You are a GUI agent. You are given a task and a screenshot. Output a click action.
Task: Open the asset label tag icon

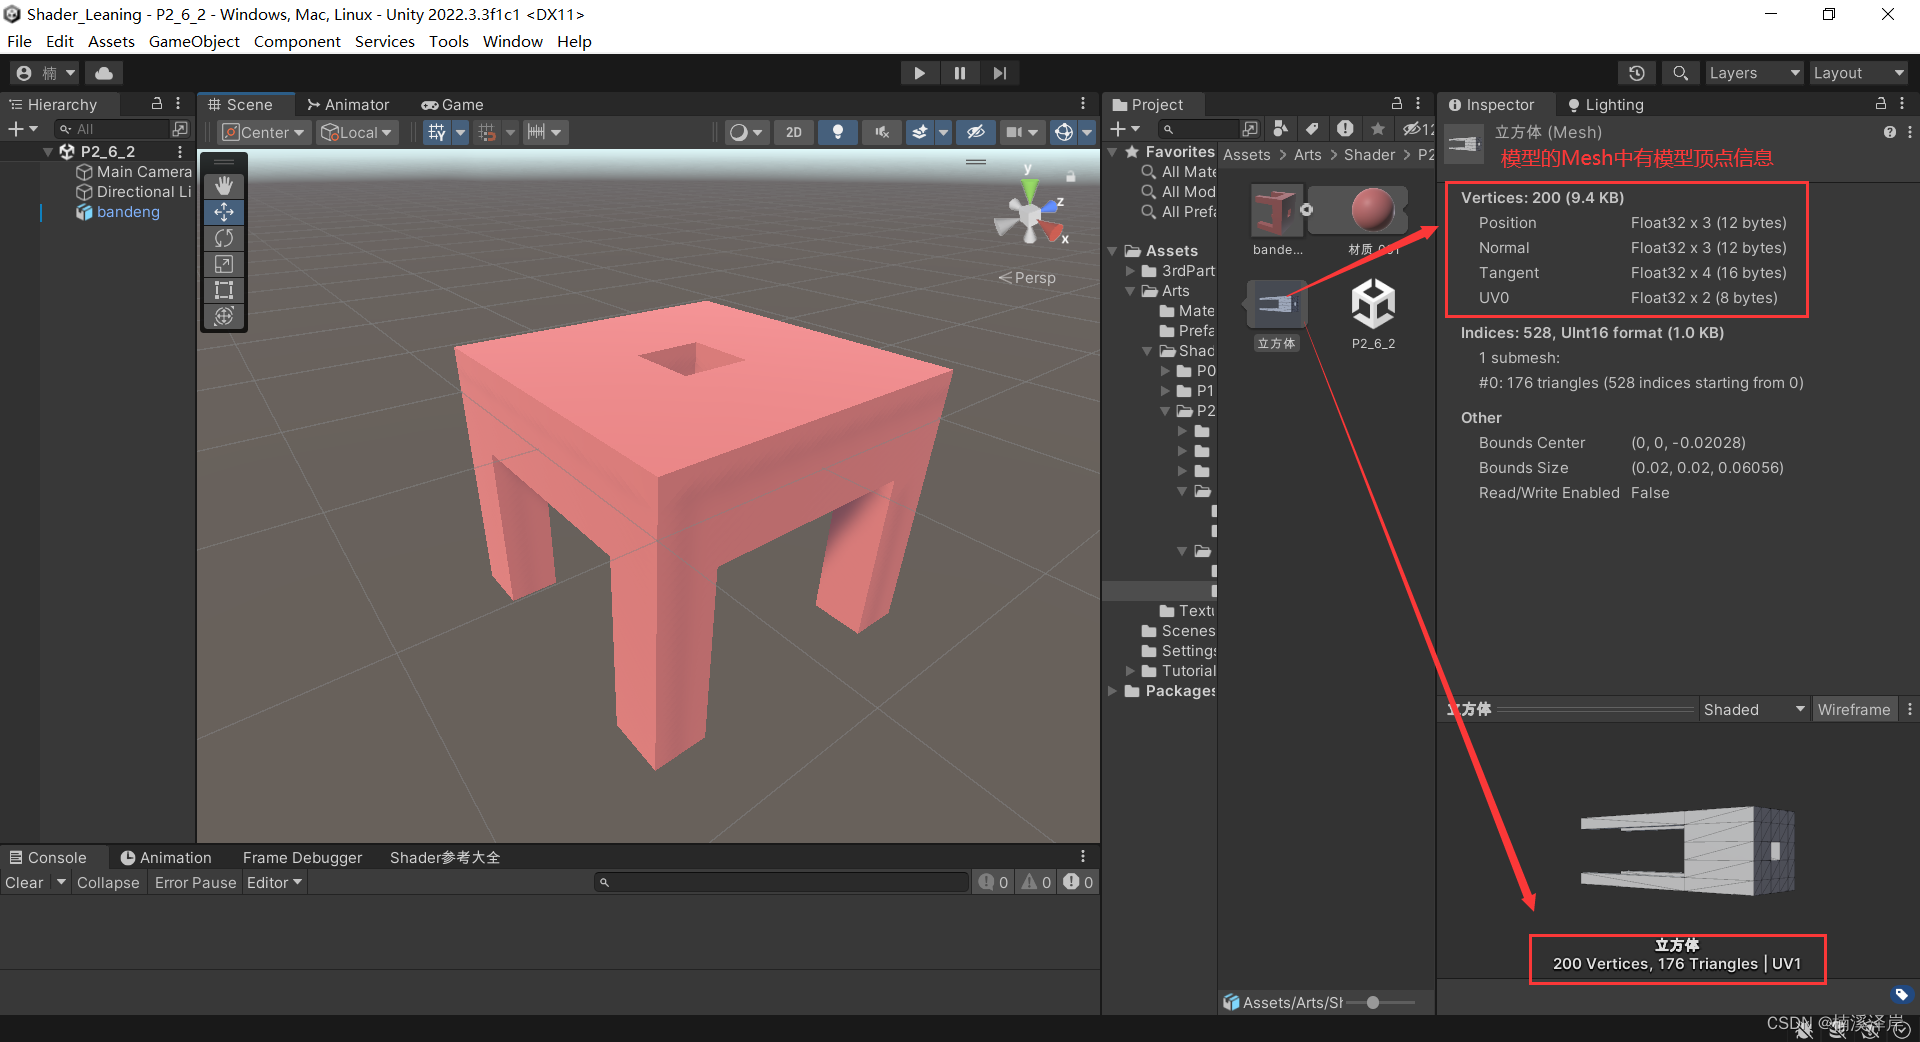(1901, 995)
